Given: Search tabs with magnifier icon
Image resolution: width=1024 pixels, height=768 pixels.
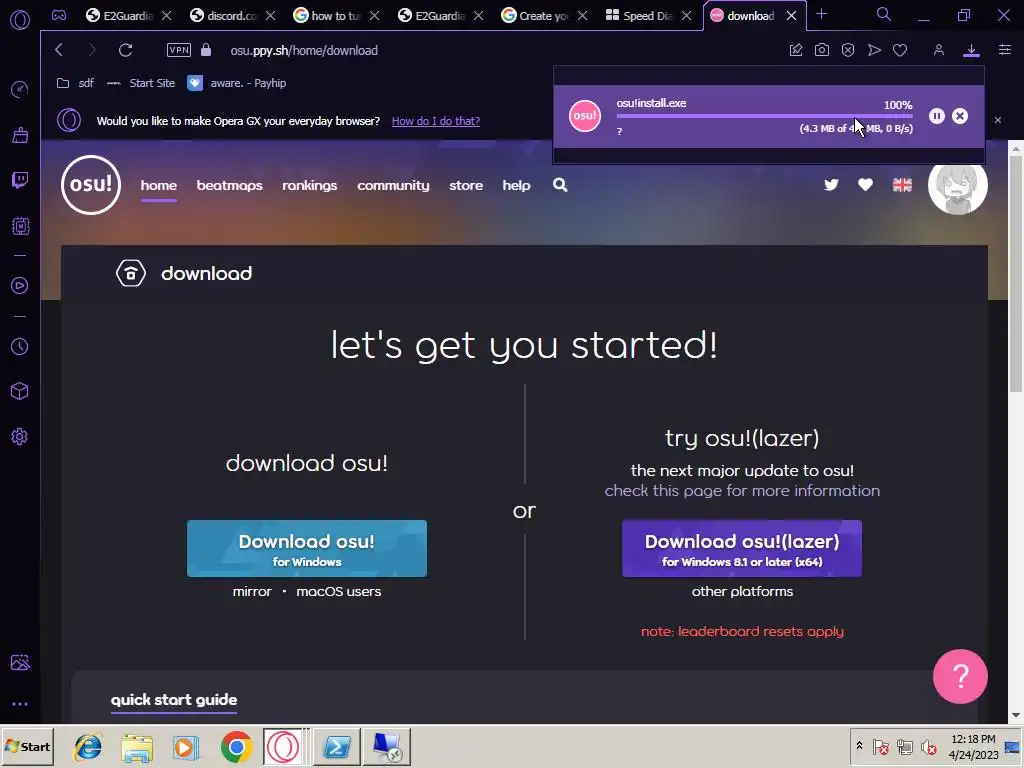Looking at the screenshot, I should 883,14.
